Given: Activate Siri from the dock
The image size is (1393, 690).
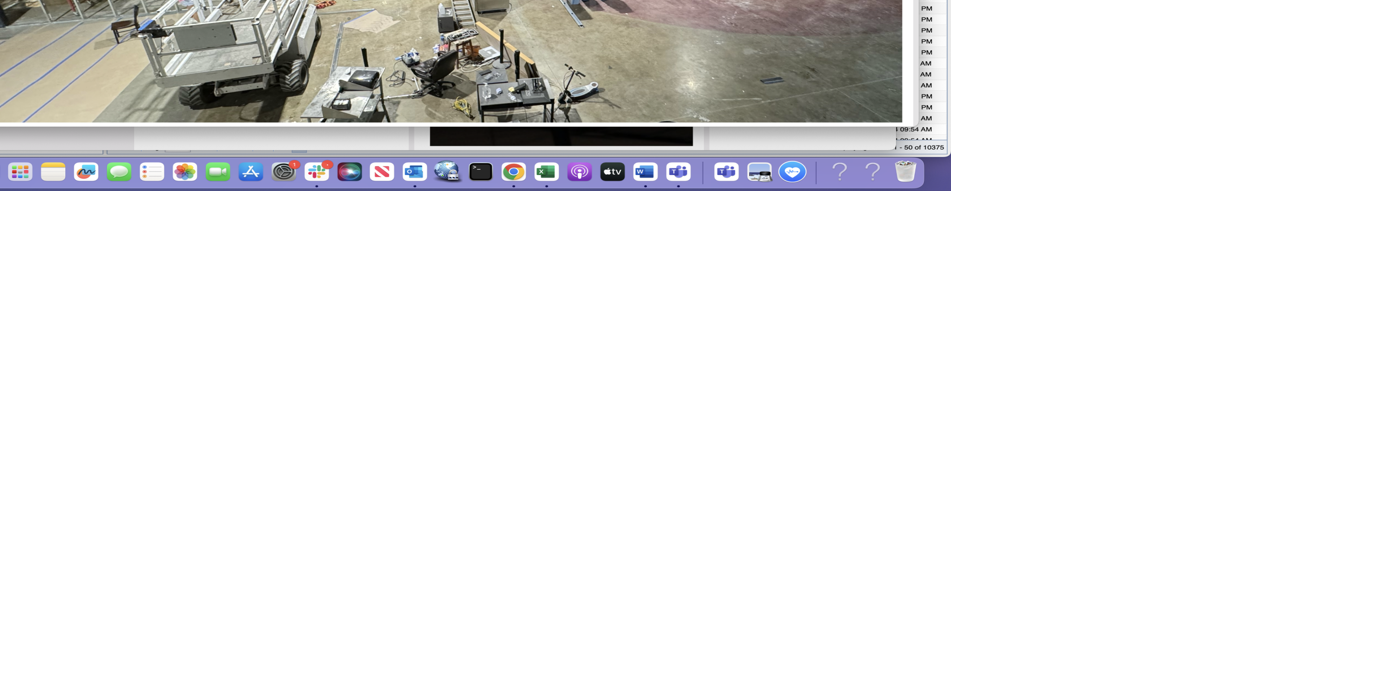Looking at the screenshot, I should (x=349, y=172).
